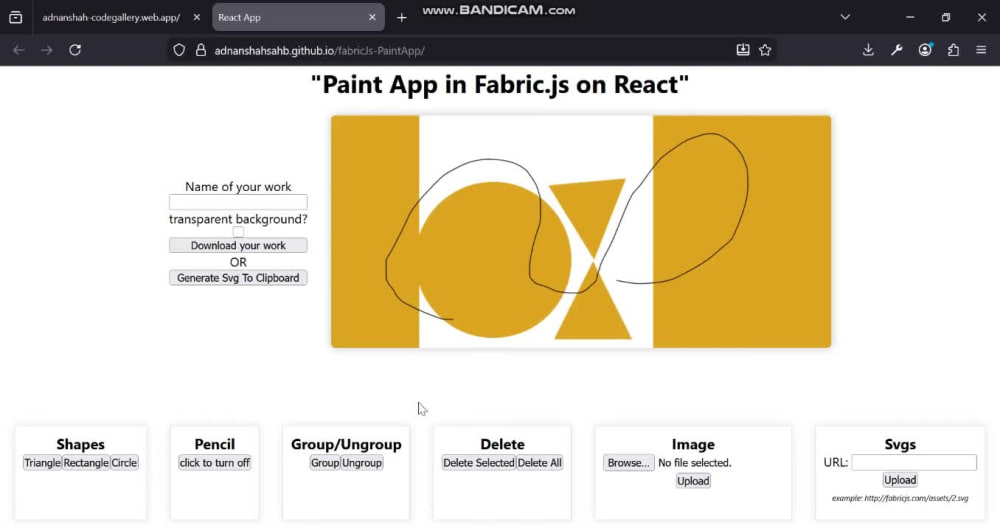Click the Group button
Viewport: 1000px width, 531px height.
tap(325, 463)
